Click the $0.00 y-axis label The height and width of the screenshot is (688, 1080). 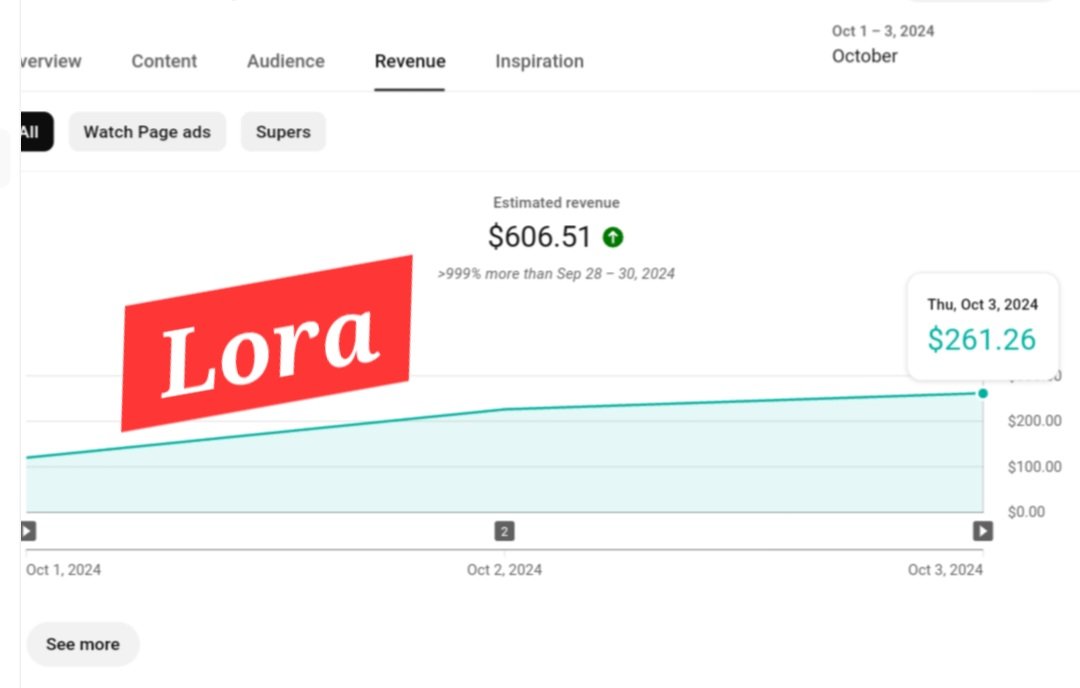[1026, 512]
